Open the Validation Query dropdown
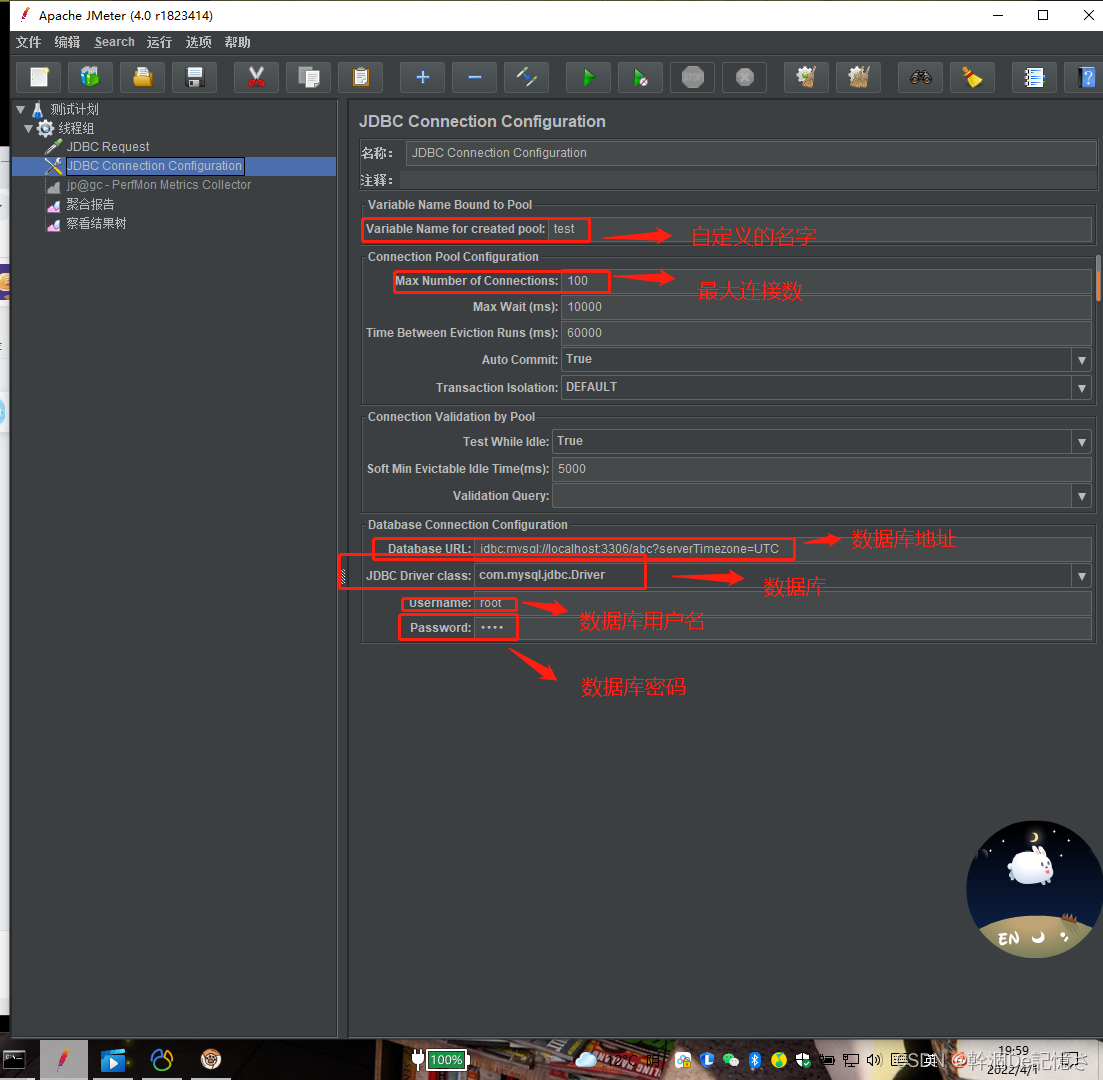This screenshot has width=1103, height=1080. (1081, 497)
